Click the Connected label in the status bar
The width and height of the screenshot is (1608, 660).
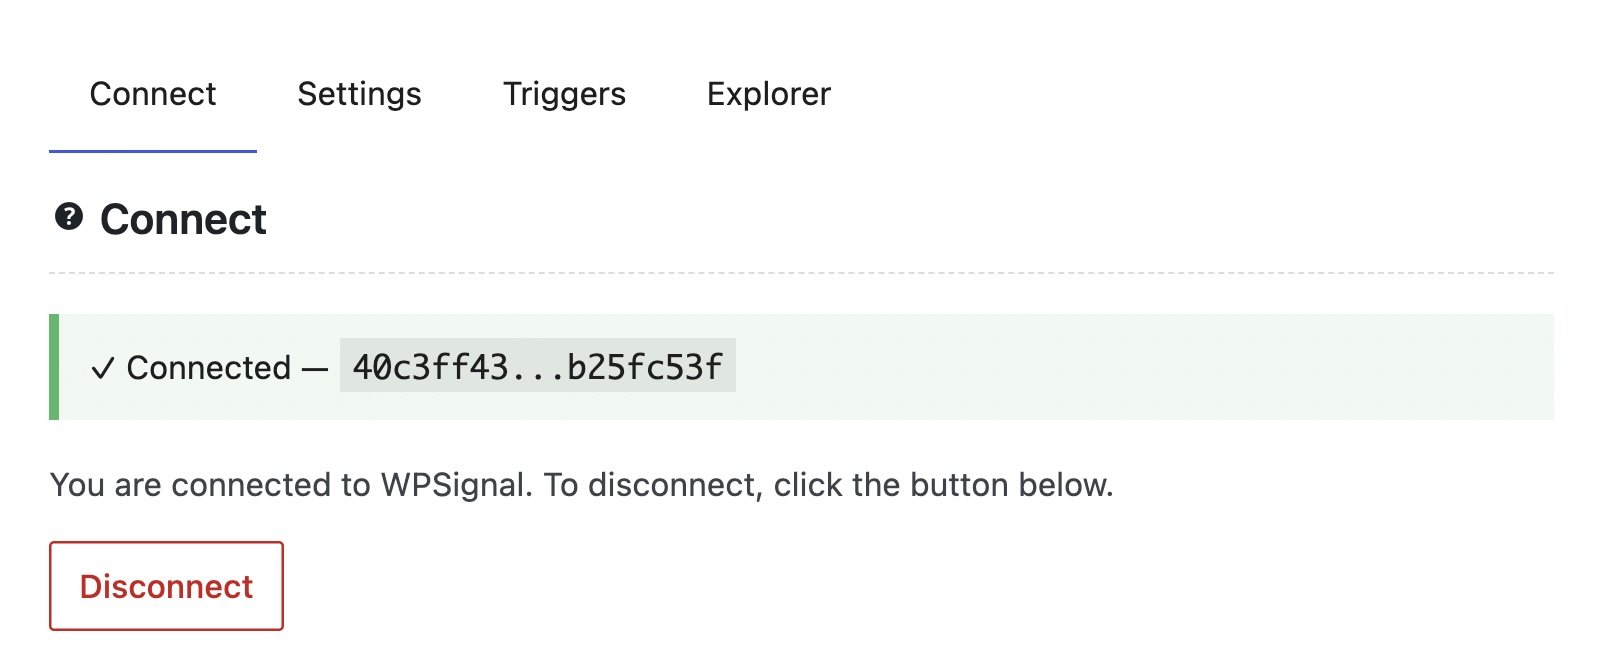(x=207, y=368)
